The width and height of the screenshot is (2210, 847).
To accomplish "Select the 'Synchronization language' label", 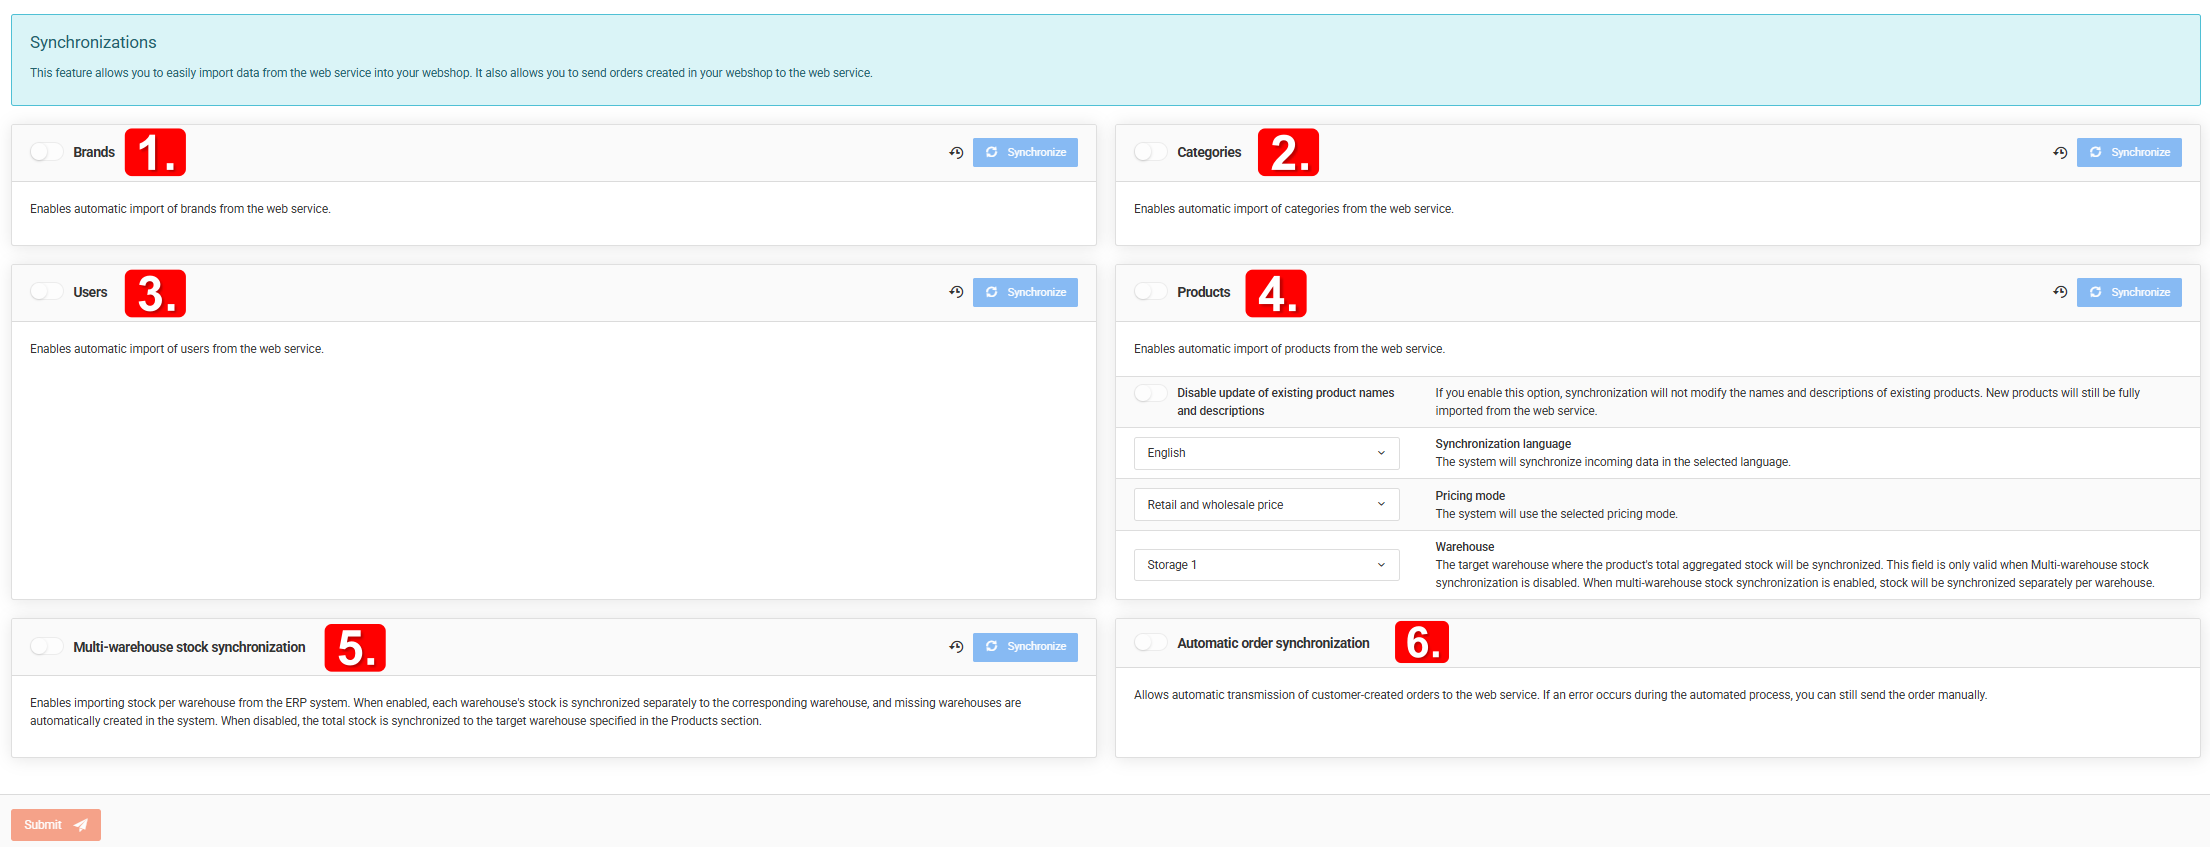I will point(1503,444).
